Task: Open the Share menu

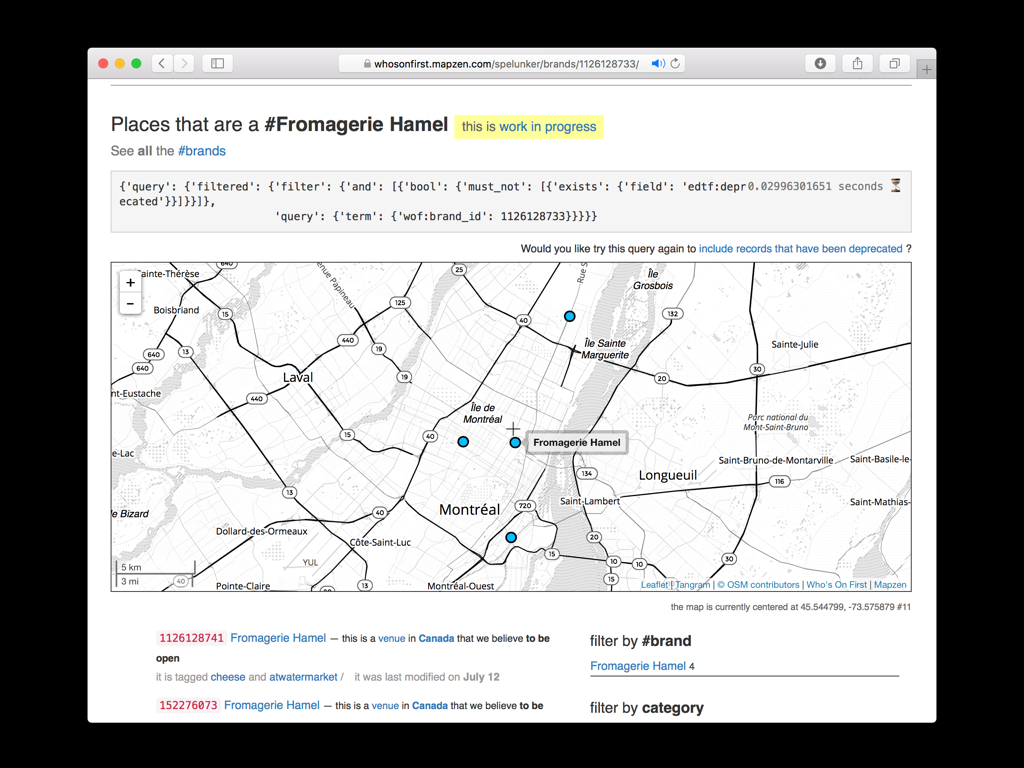Action: [x=857, y=63]
